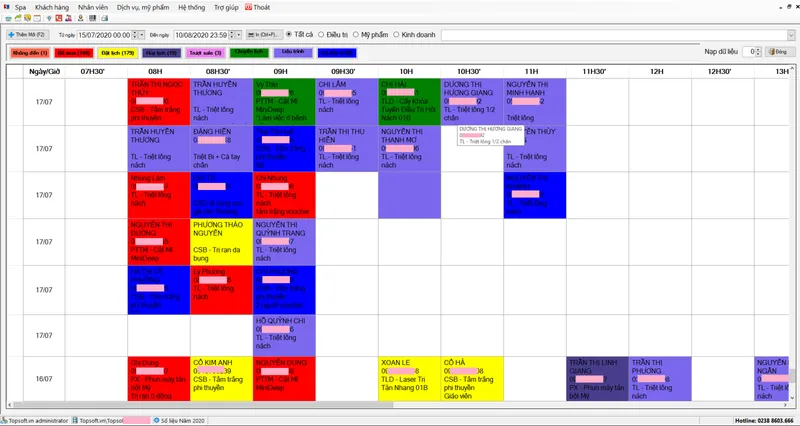Click the single user toolbar icon
This screenshot has width=800, height=426.
click(x=81, y=18)
